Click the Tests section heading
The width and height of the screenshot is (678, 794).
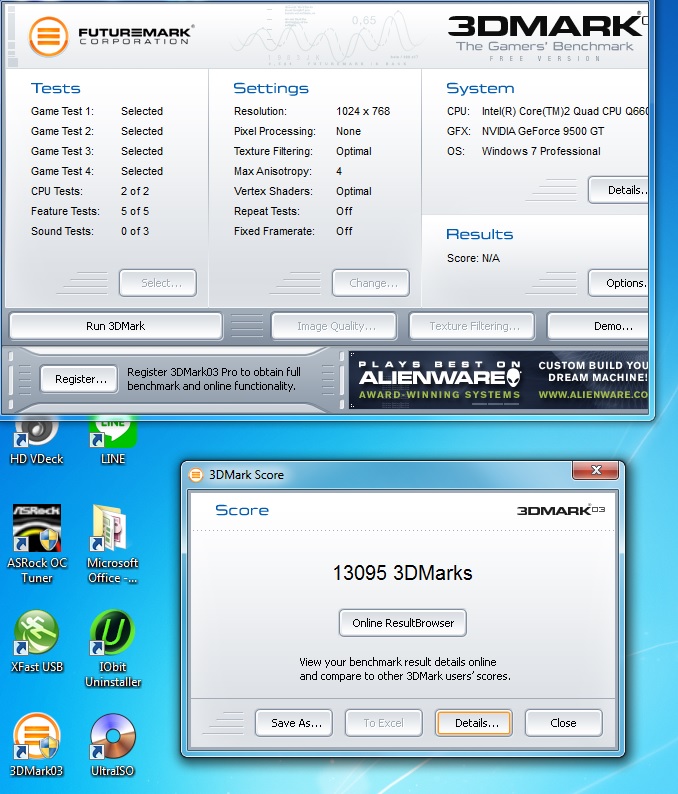click(x=56, y=88)
